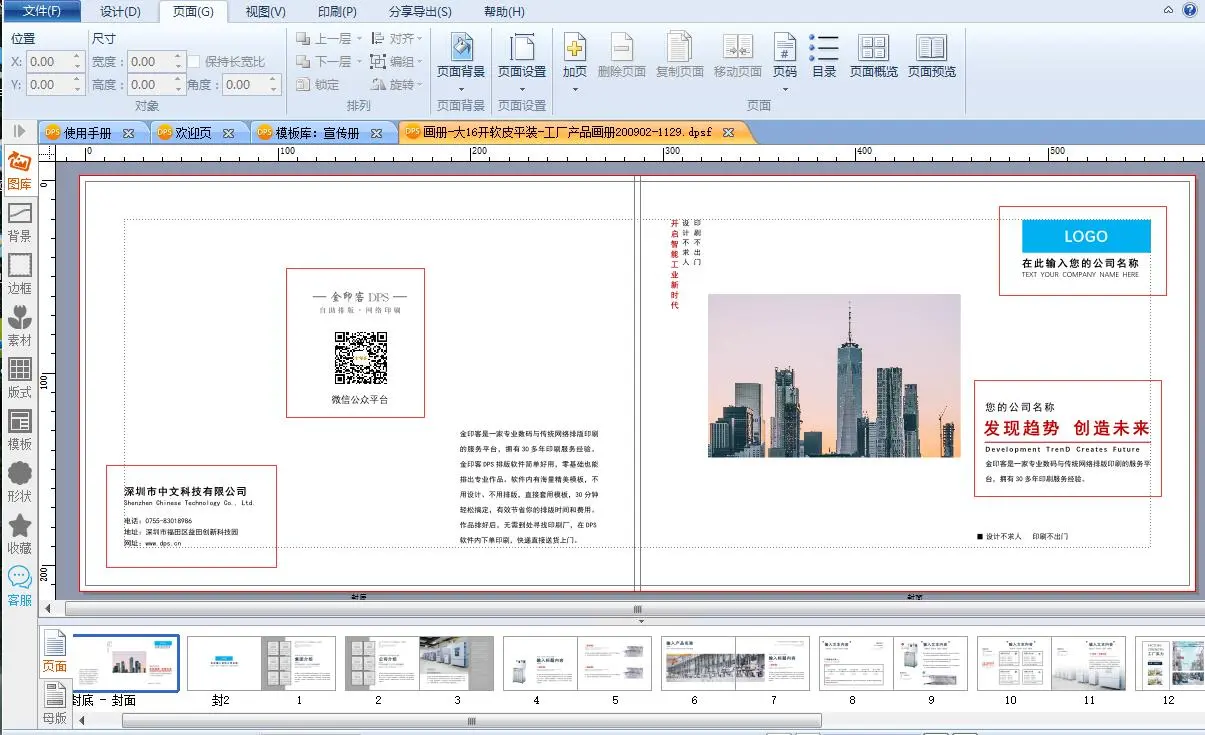Enable the 保持长宽比 checkbox
The width and height of the screenshot is (1205, 735).
(195, 62)
